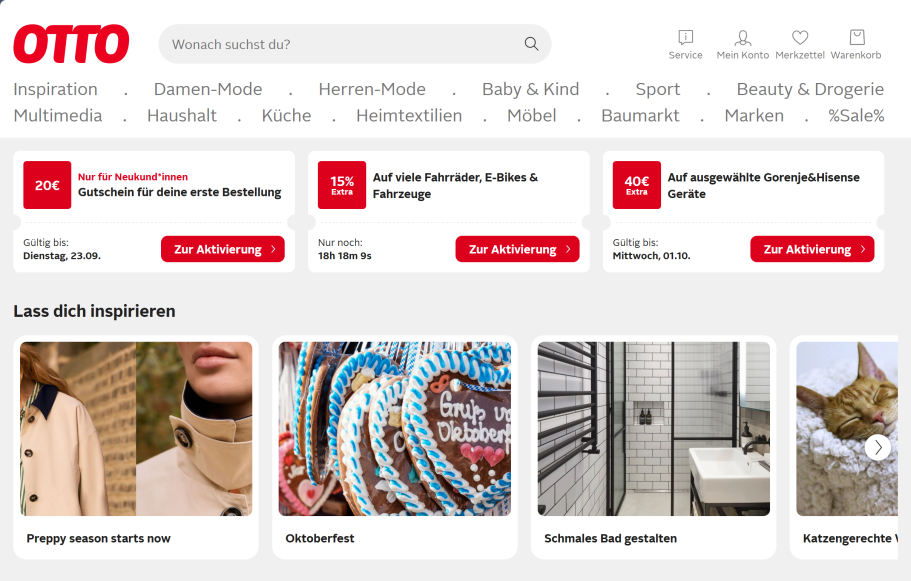Open the Mein Konto account icon

tap(743, 38)
